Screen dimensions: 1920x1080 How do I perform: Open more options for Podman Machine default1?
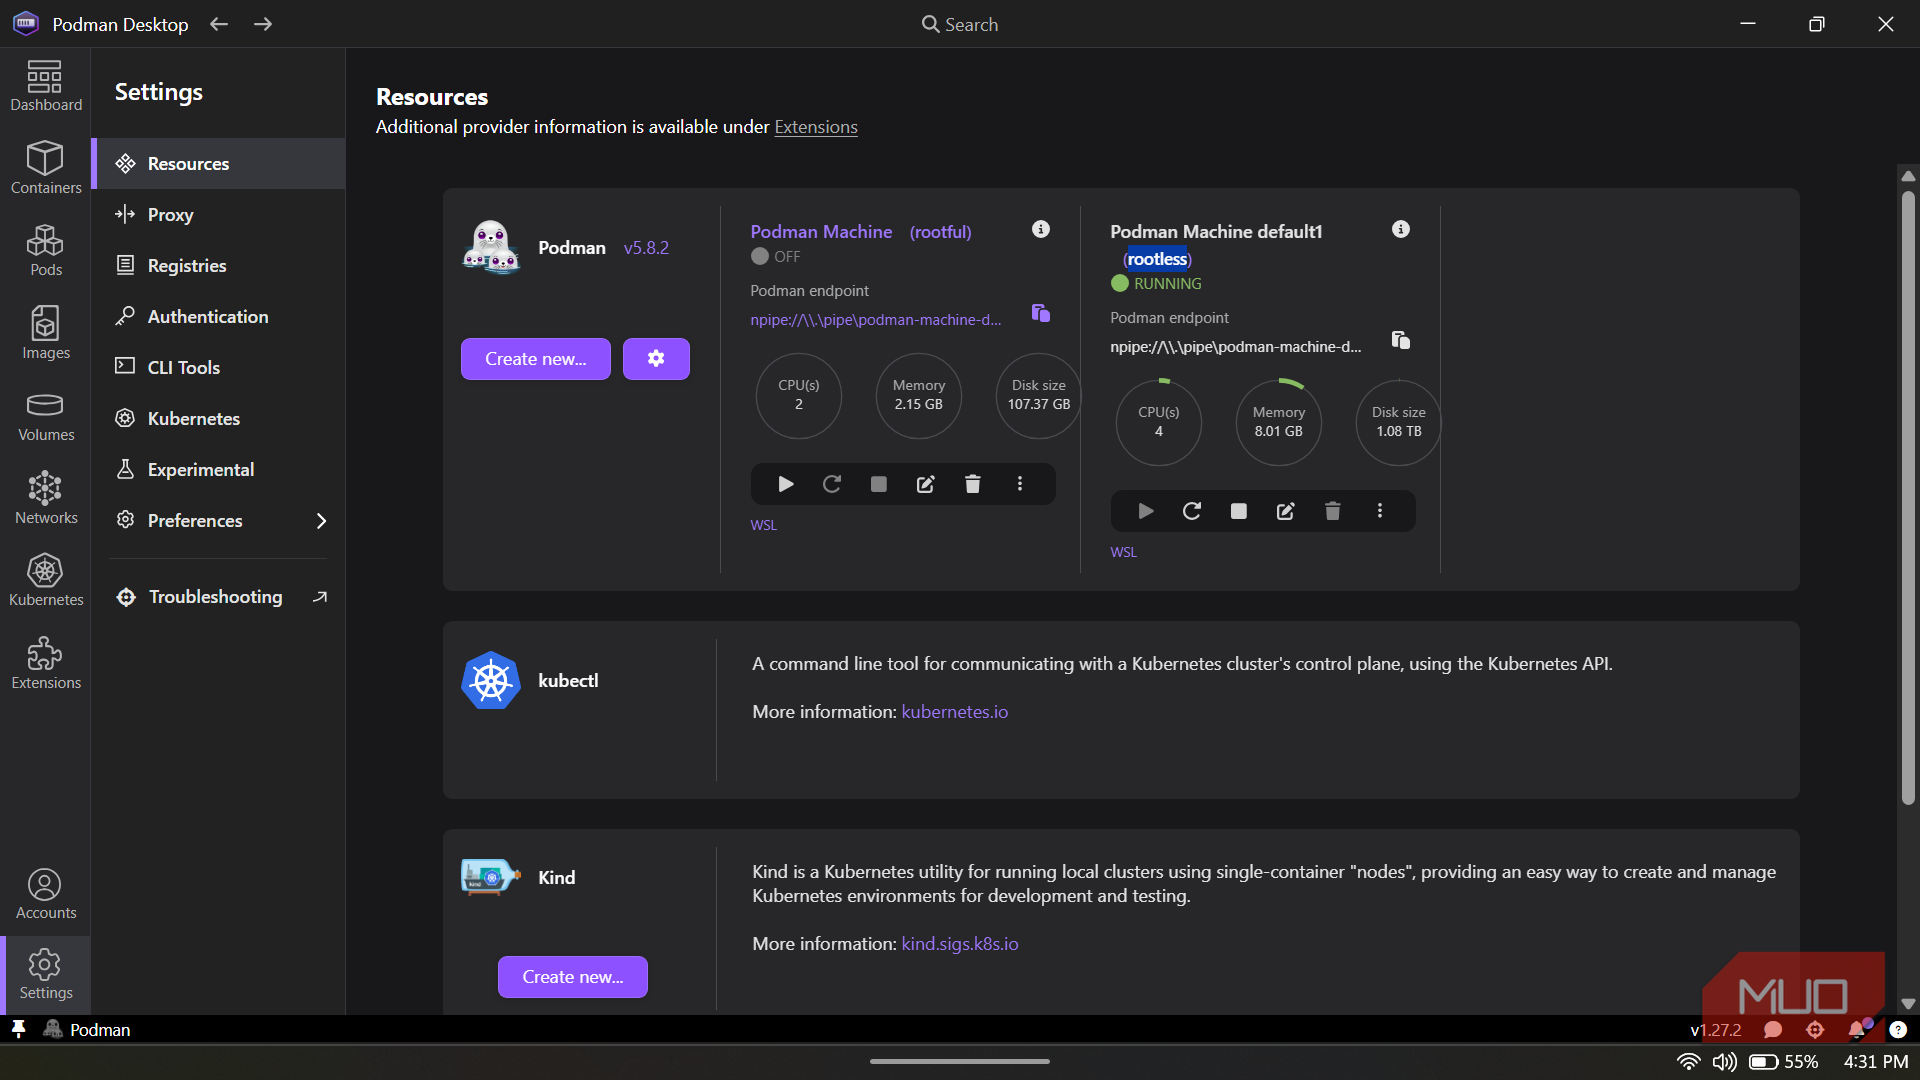(x=1380, y=511)
